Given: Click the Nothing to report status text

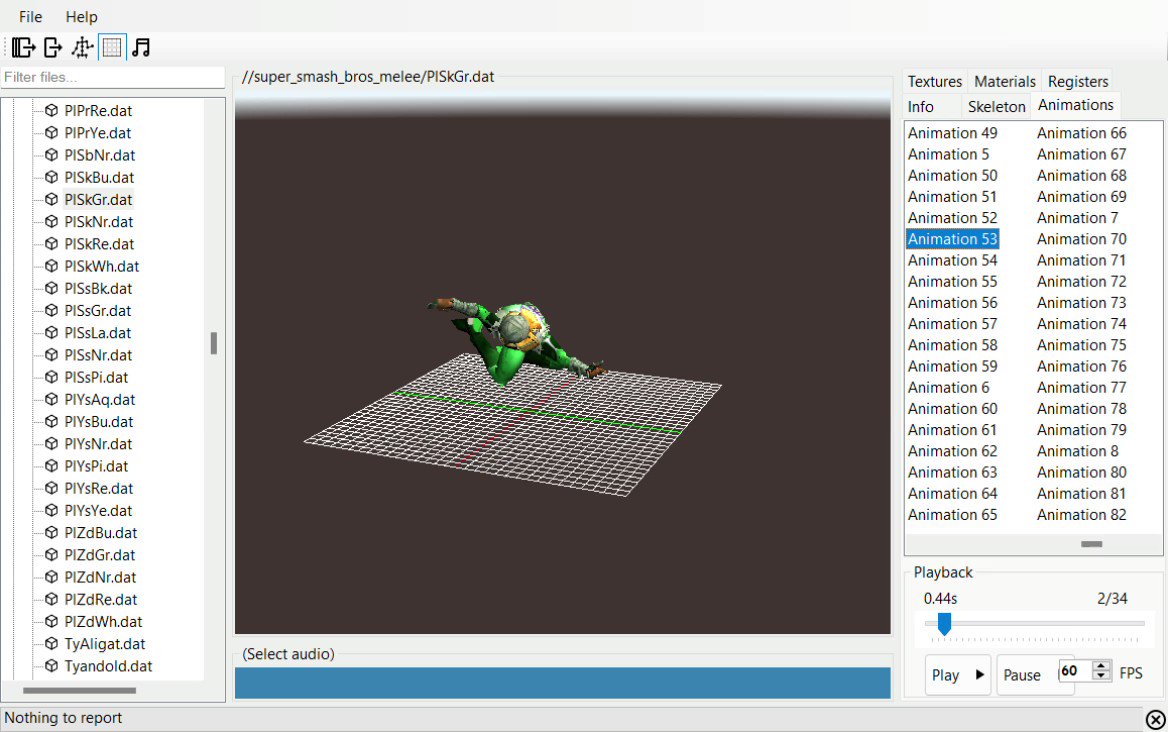Looking at the screenshot, I should point(63,718).
